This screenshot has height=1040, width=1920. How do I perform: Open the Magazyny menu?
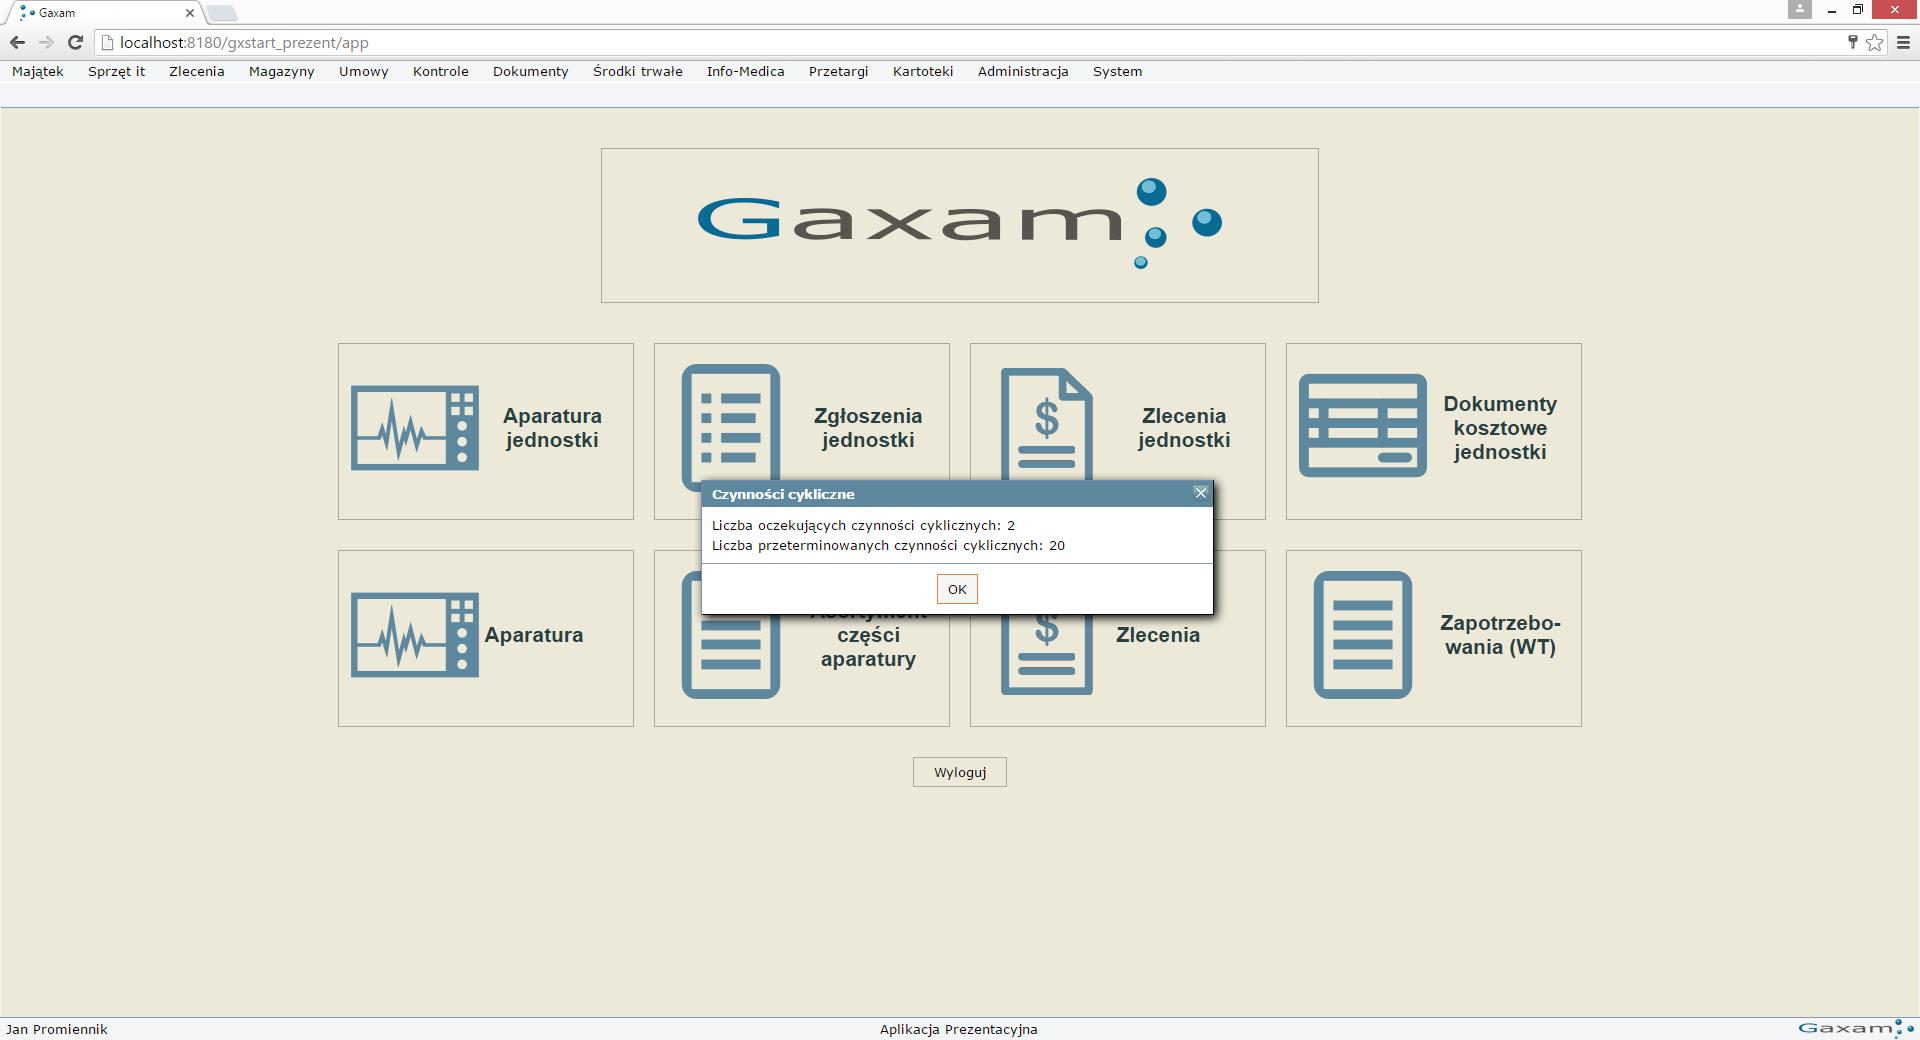pyautogui.click(x=281, y=71)
